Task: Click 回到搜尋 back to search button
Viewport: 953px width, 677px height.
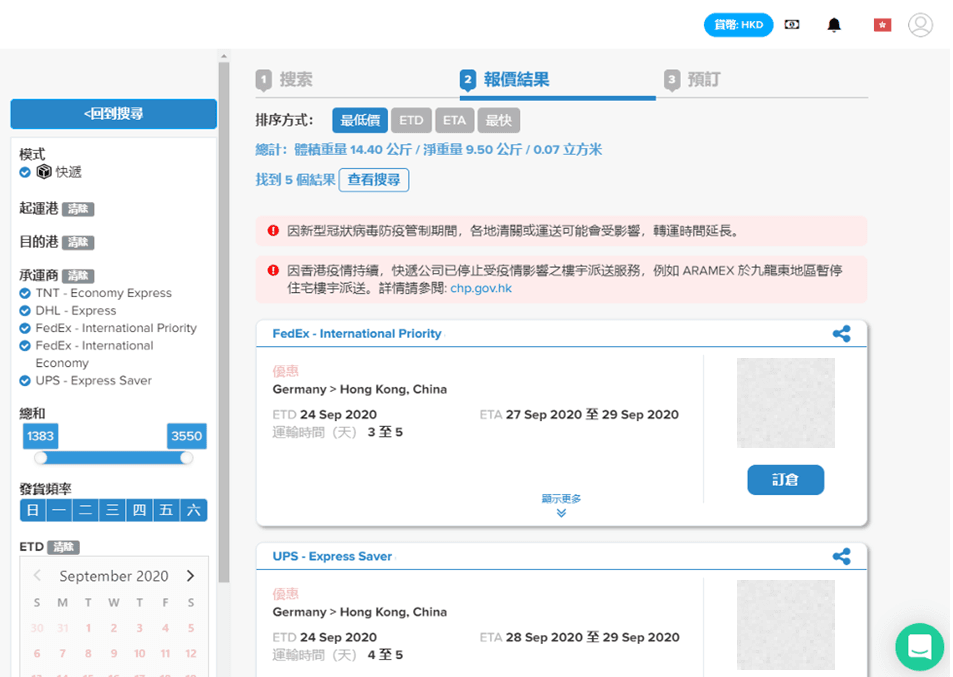Action: tap(114, 114)
